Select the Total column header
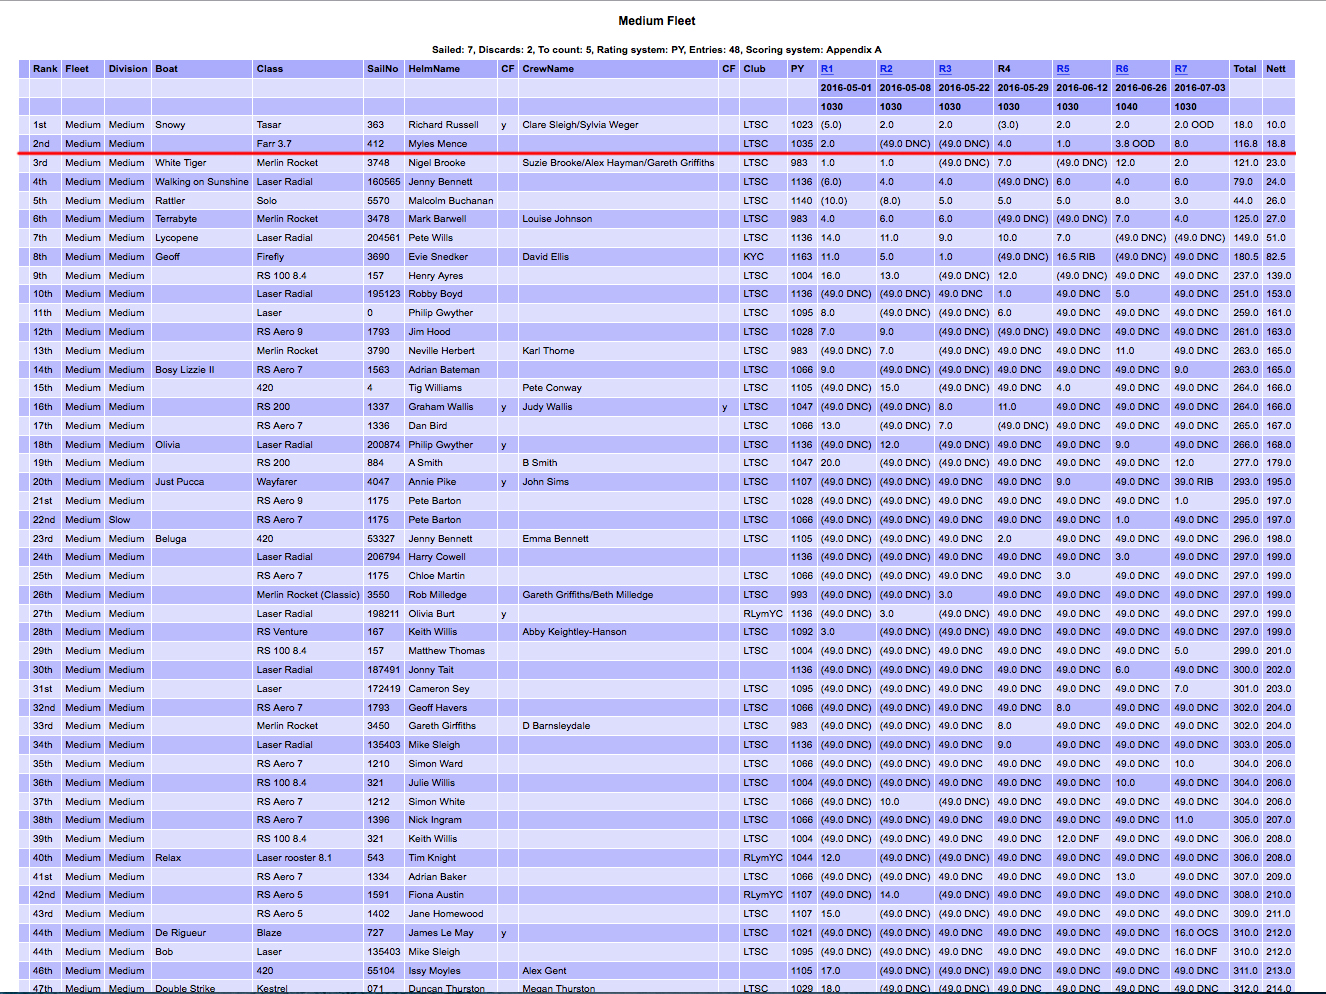 coord(1246,69)
